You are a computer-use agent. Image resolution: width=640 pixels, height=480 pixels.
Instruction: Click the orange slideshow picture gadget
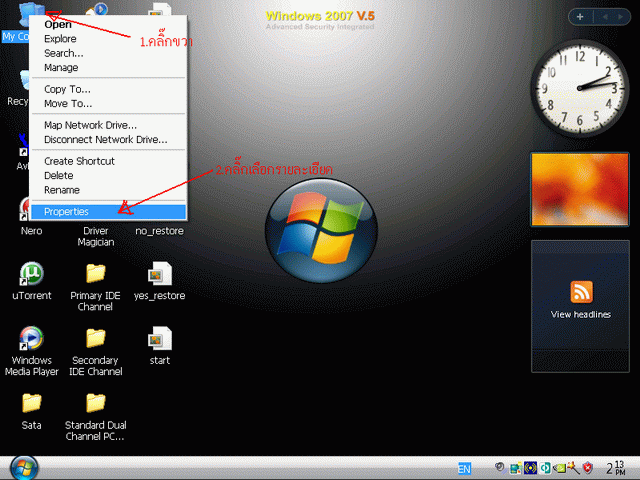[x=580, y=189]
